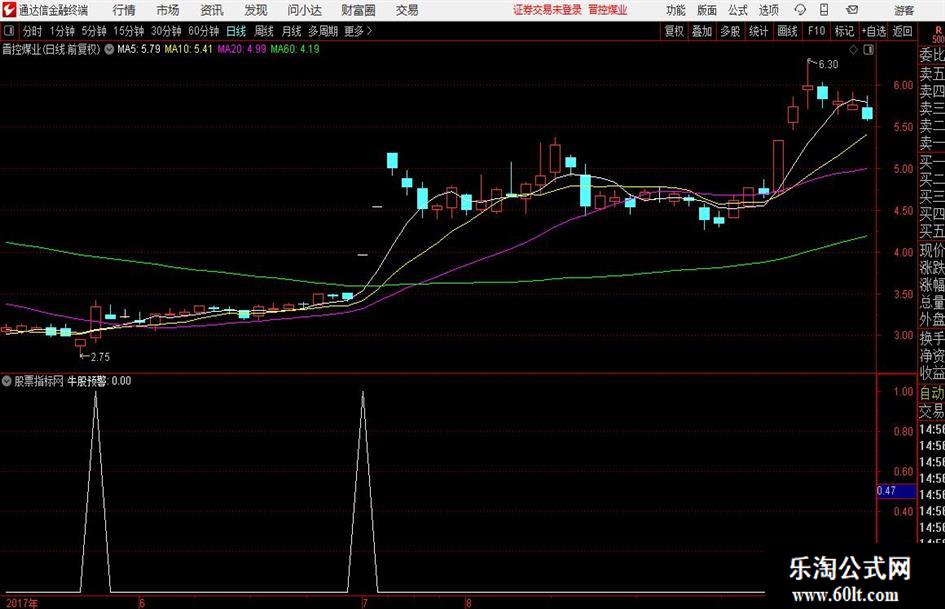
Task: Expand the 更多 periods list
Action: [359, 31]
